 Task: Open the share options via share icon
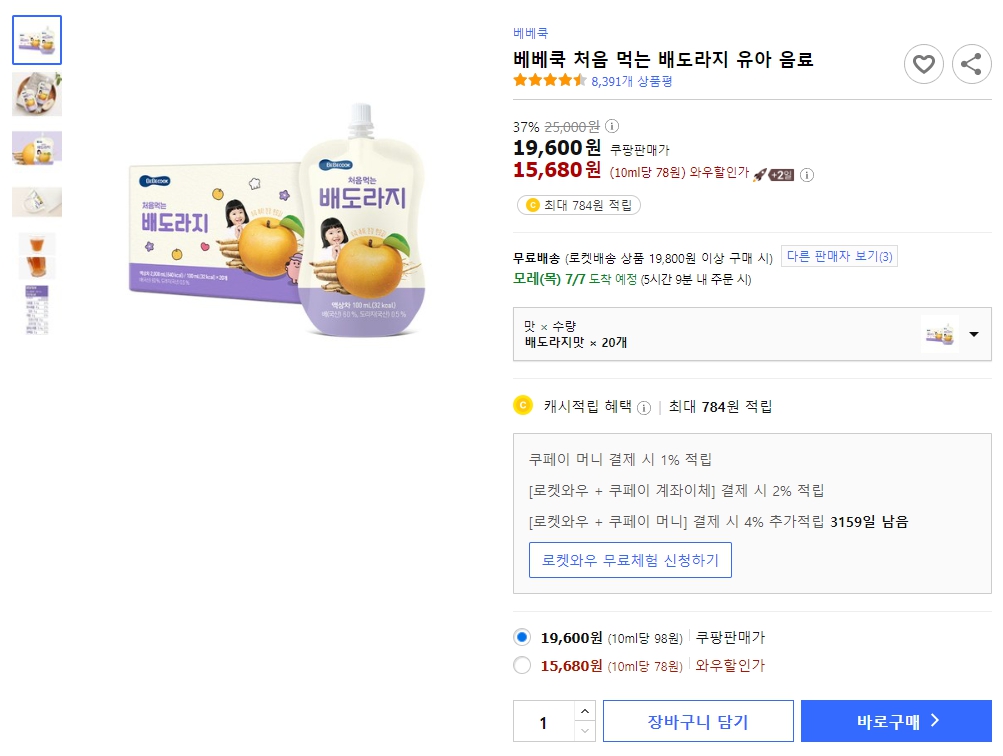(969, 64)
